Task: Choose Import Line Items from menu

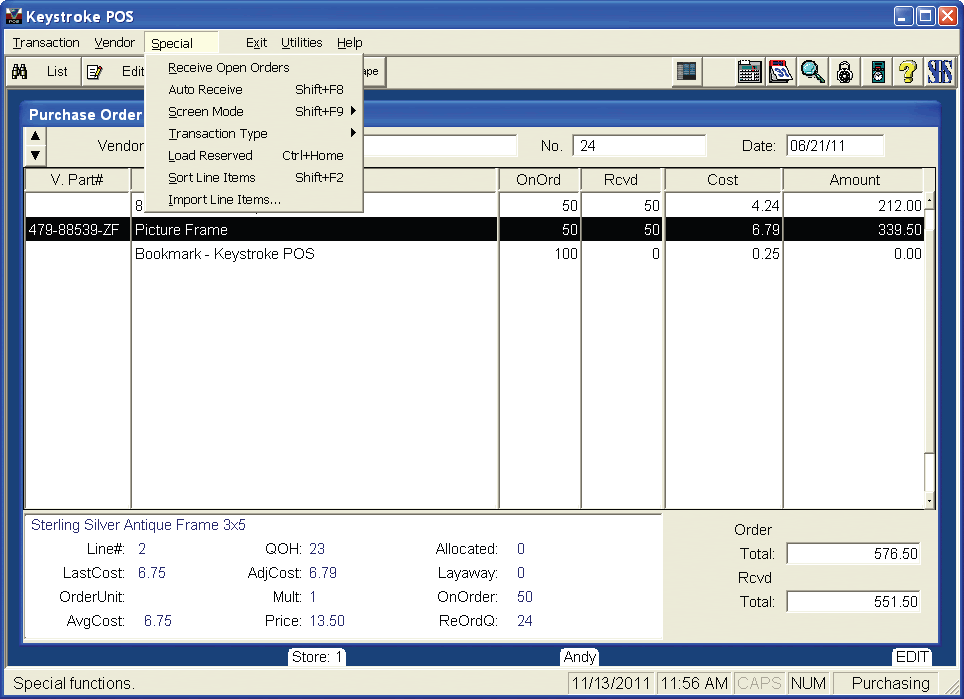Action: tap(224, 200)
